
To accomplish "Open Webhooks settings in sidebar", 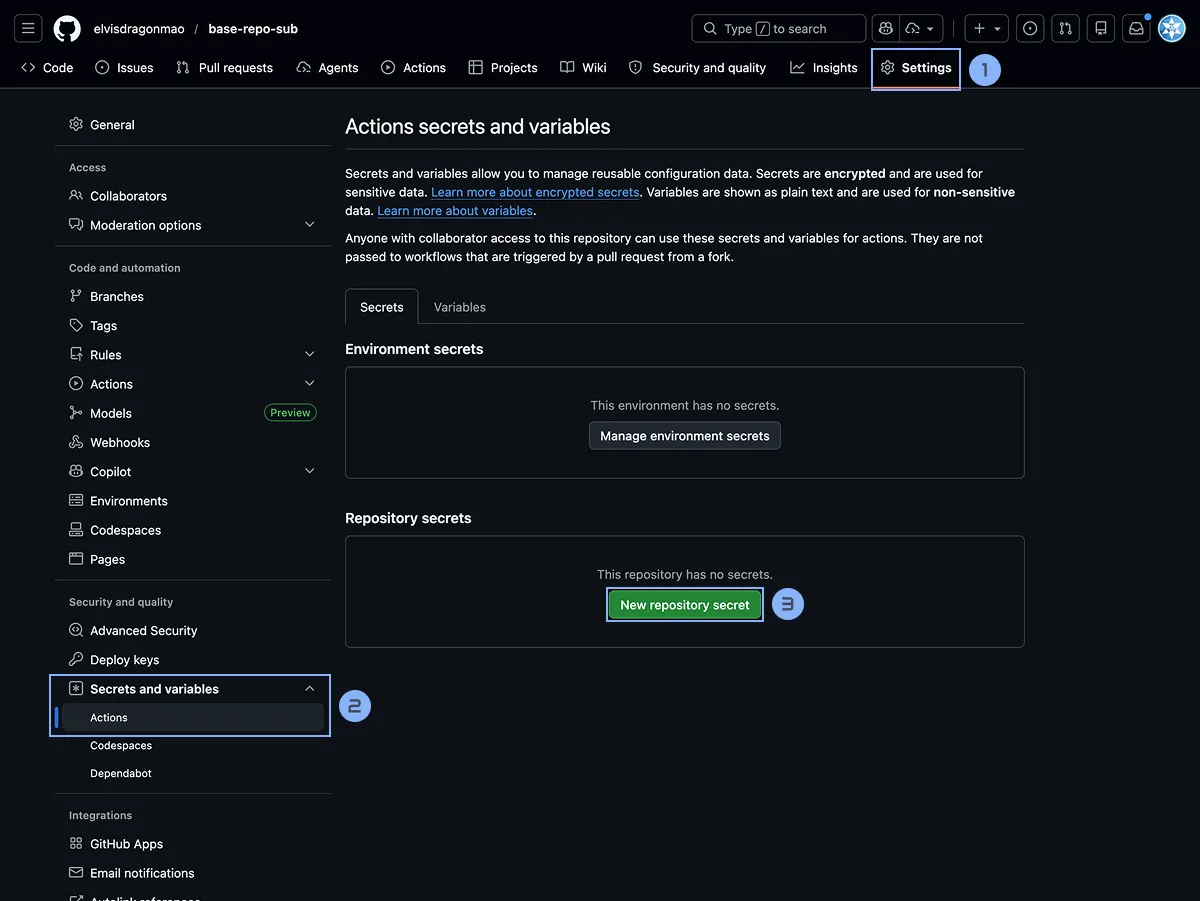I will coord(120,442).
